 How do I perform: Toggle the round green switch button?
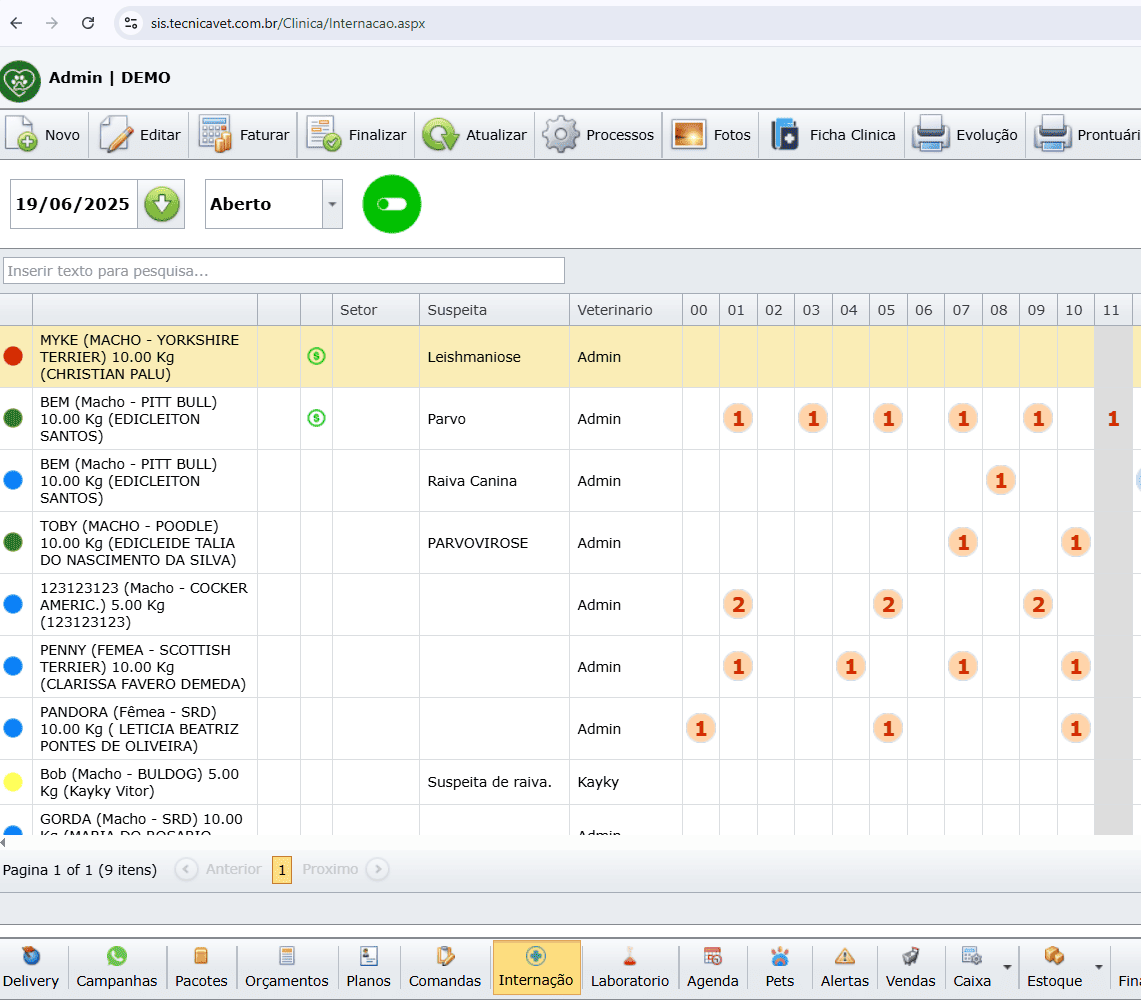point(392,204)
